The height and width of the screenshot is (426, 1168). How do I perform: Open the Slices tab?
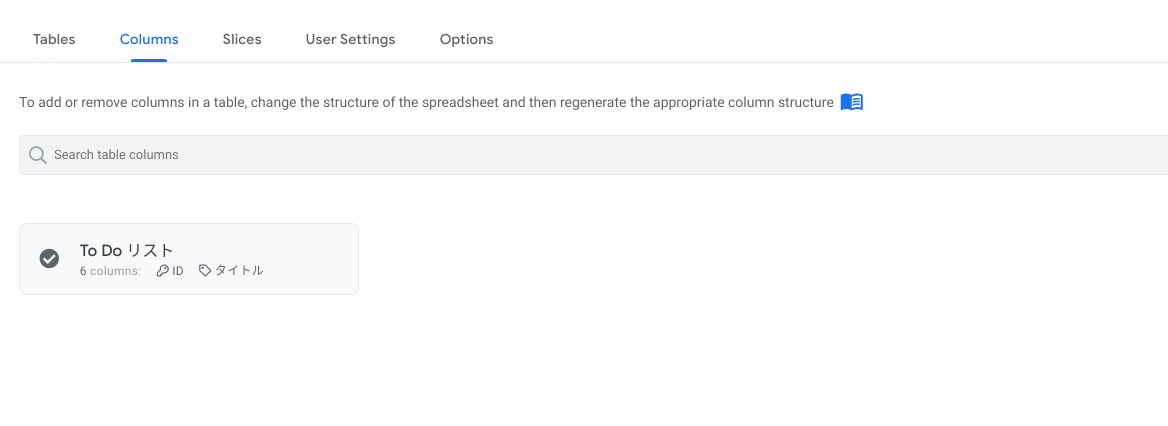click(242, 39)
